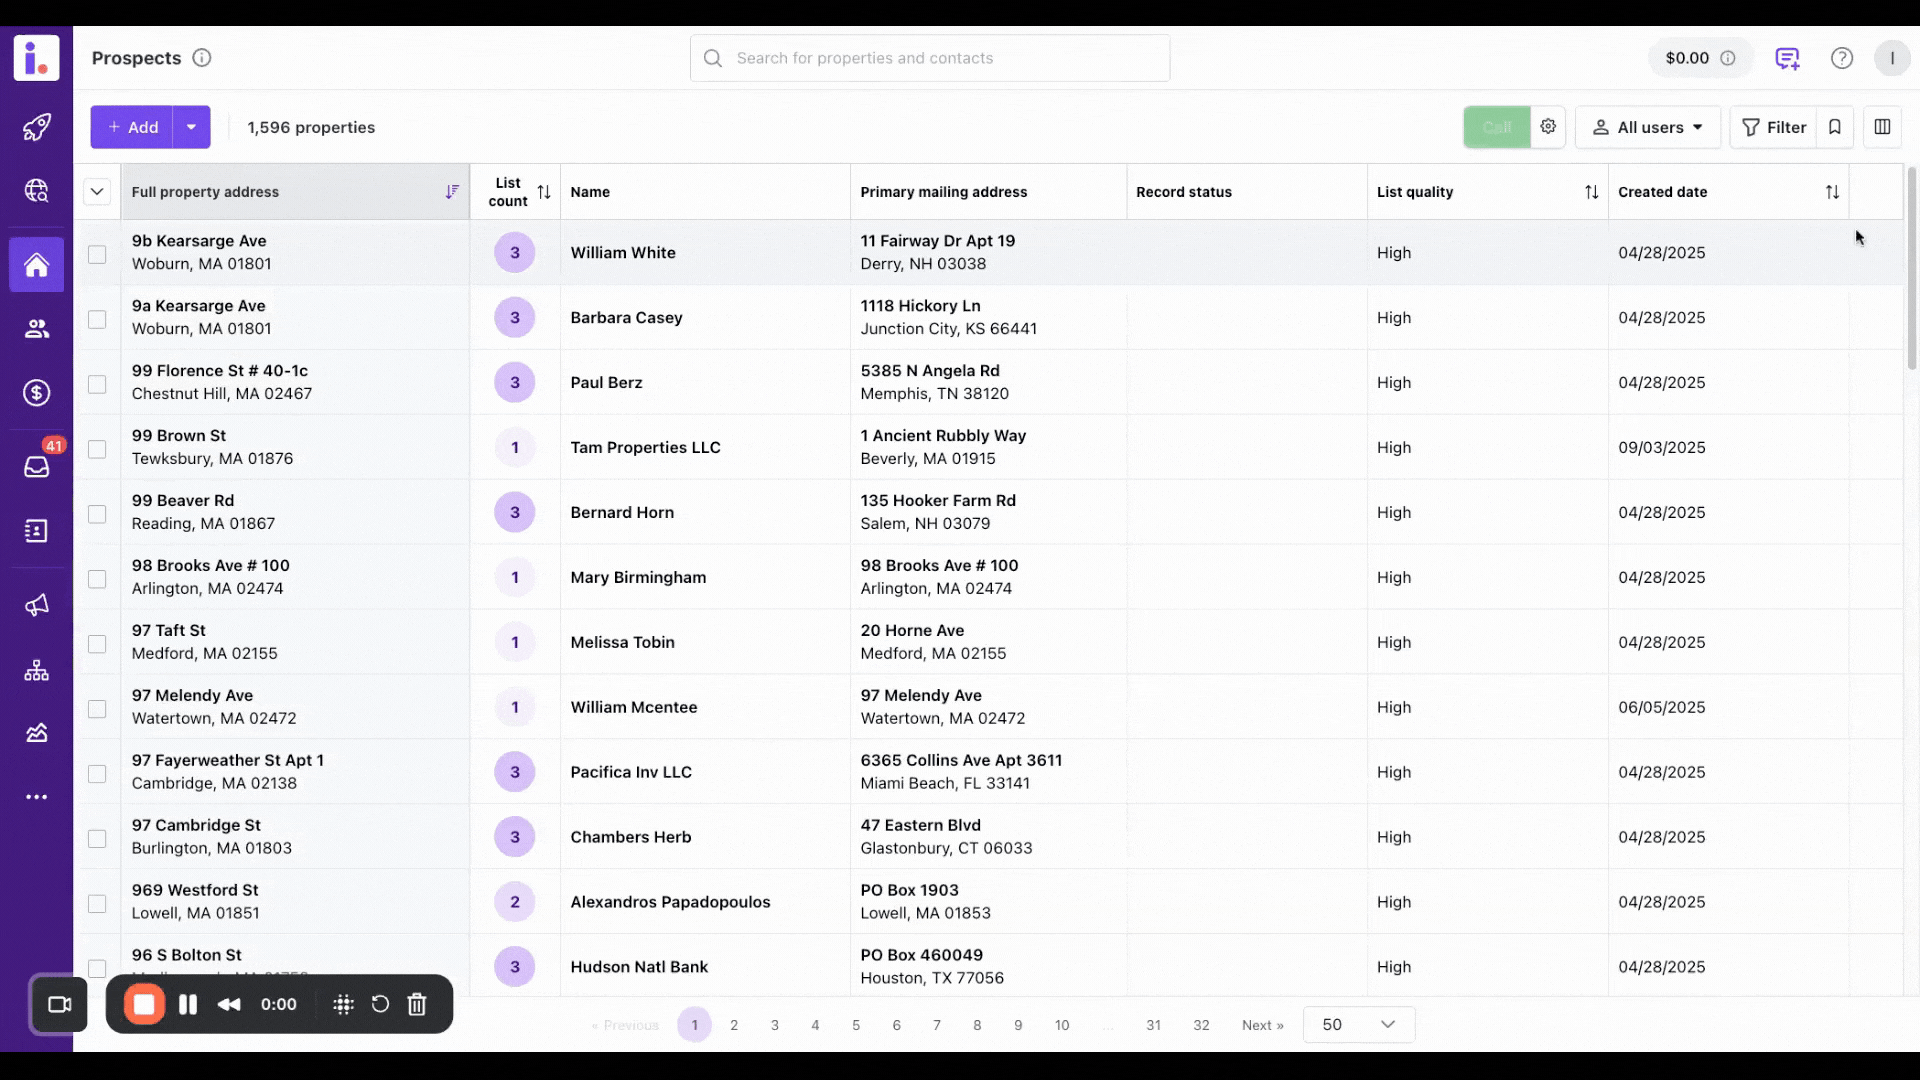Open the globe prospecting tool in sidebar
The width and height of the screenshot is (1920, 1080).
(x=36, y=190)
